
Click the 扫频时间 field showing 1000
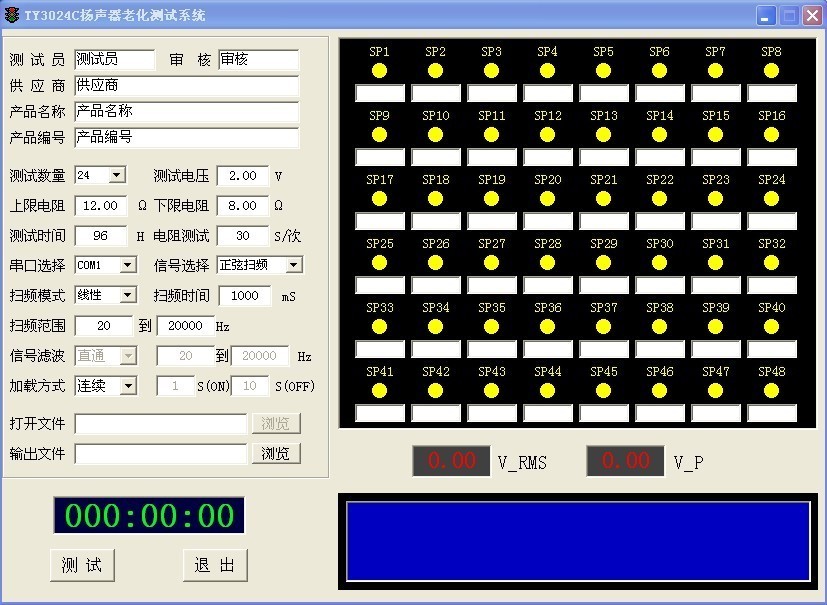pyautogui.click(x=245, y=296)
